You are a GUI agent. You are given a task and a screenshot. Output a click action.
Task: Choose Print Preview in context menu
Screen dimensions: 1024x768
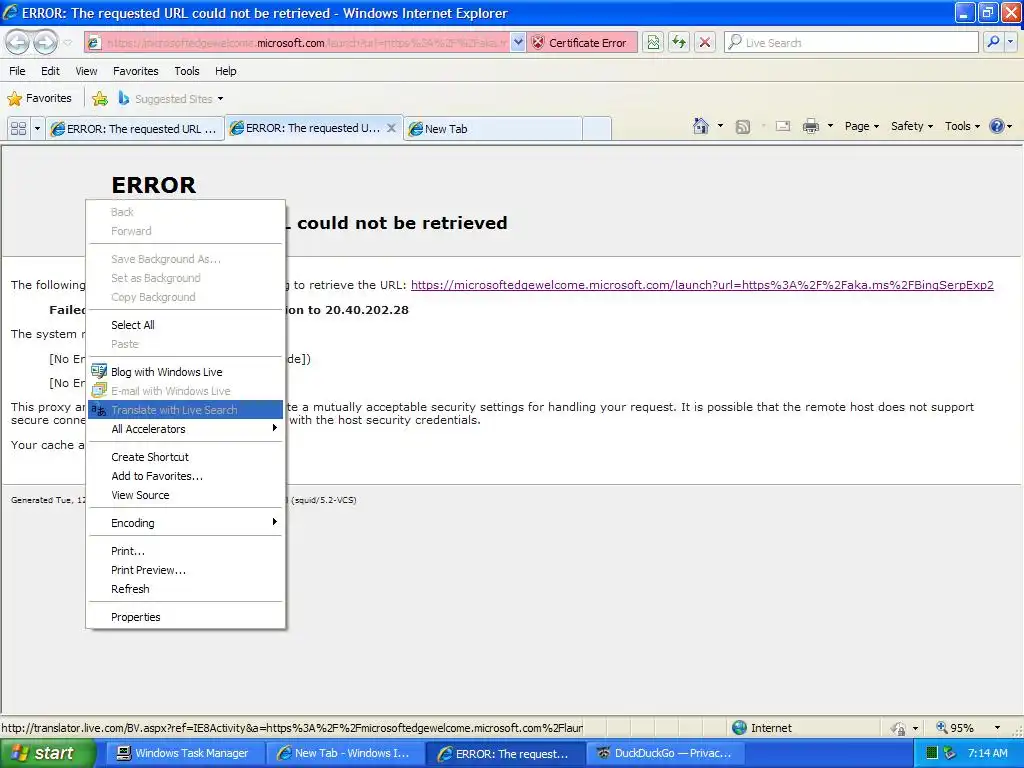(x=185, y=569)
